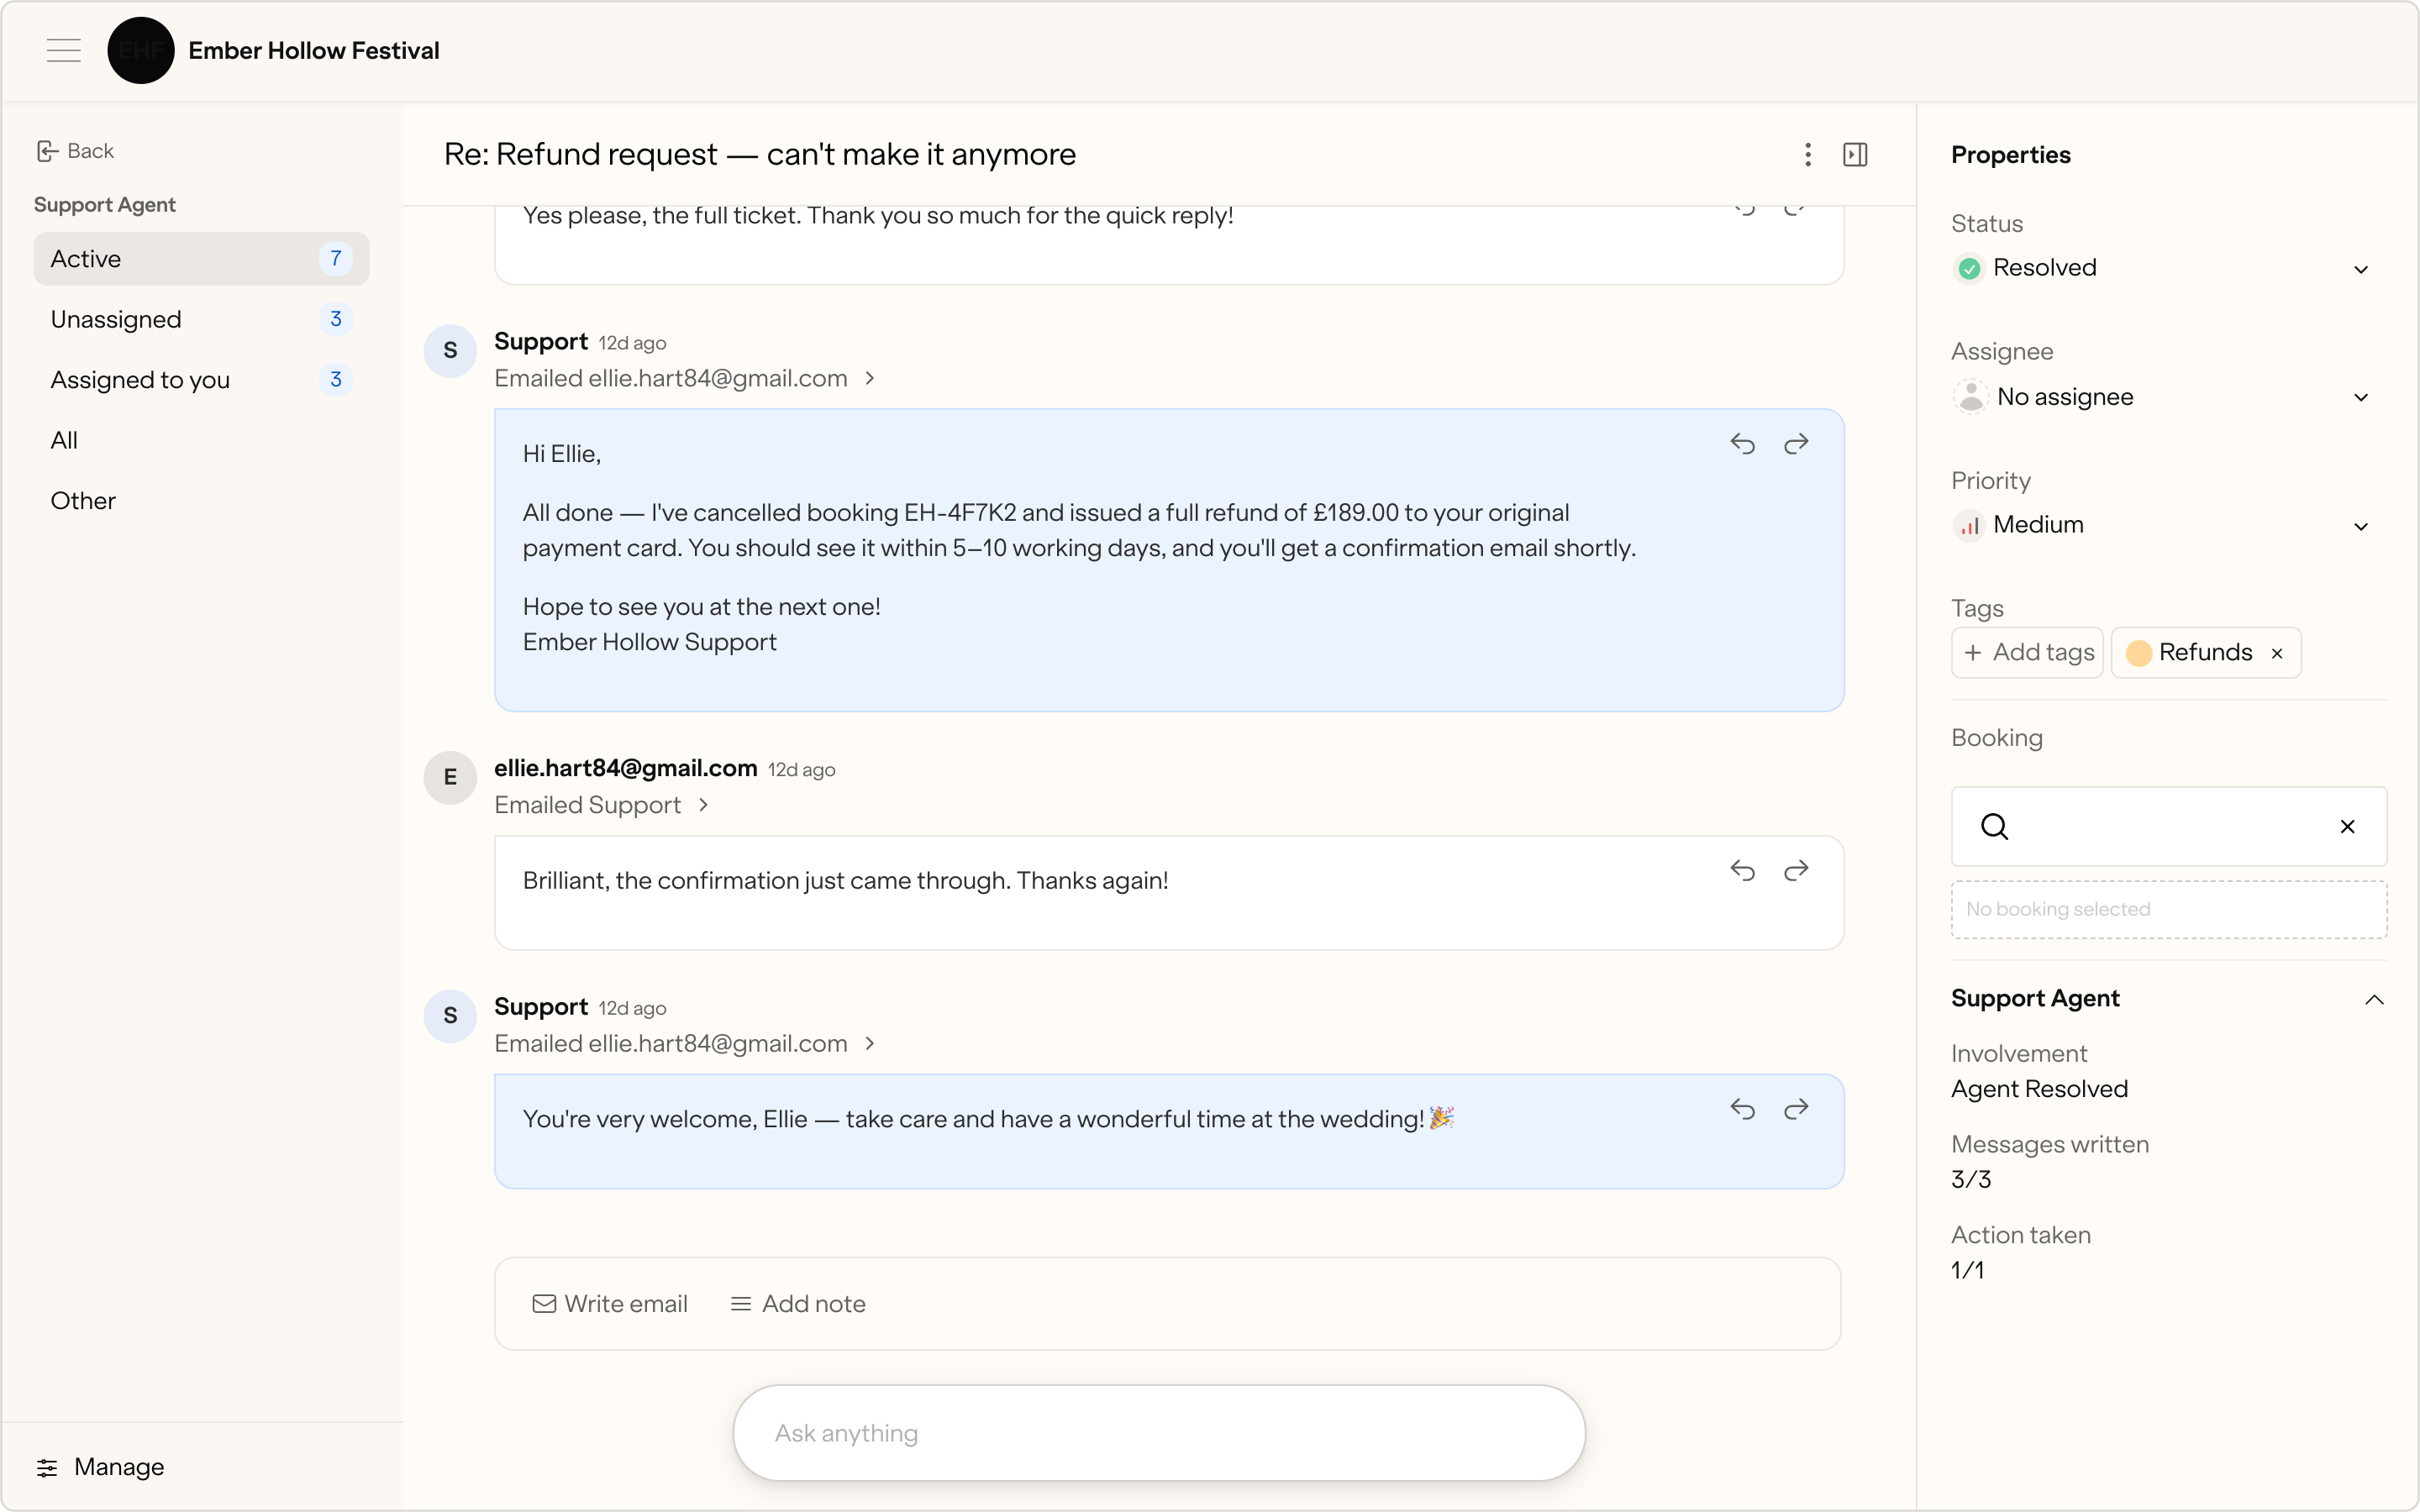
Task: Focus the Ask anything input
Action: pyautogui.click(x=1159, y=1433)
